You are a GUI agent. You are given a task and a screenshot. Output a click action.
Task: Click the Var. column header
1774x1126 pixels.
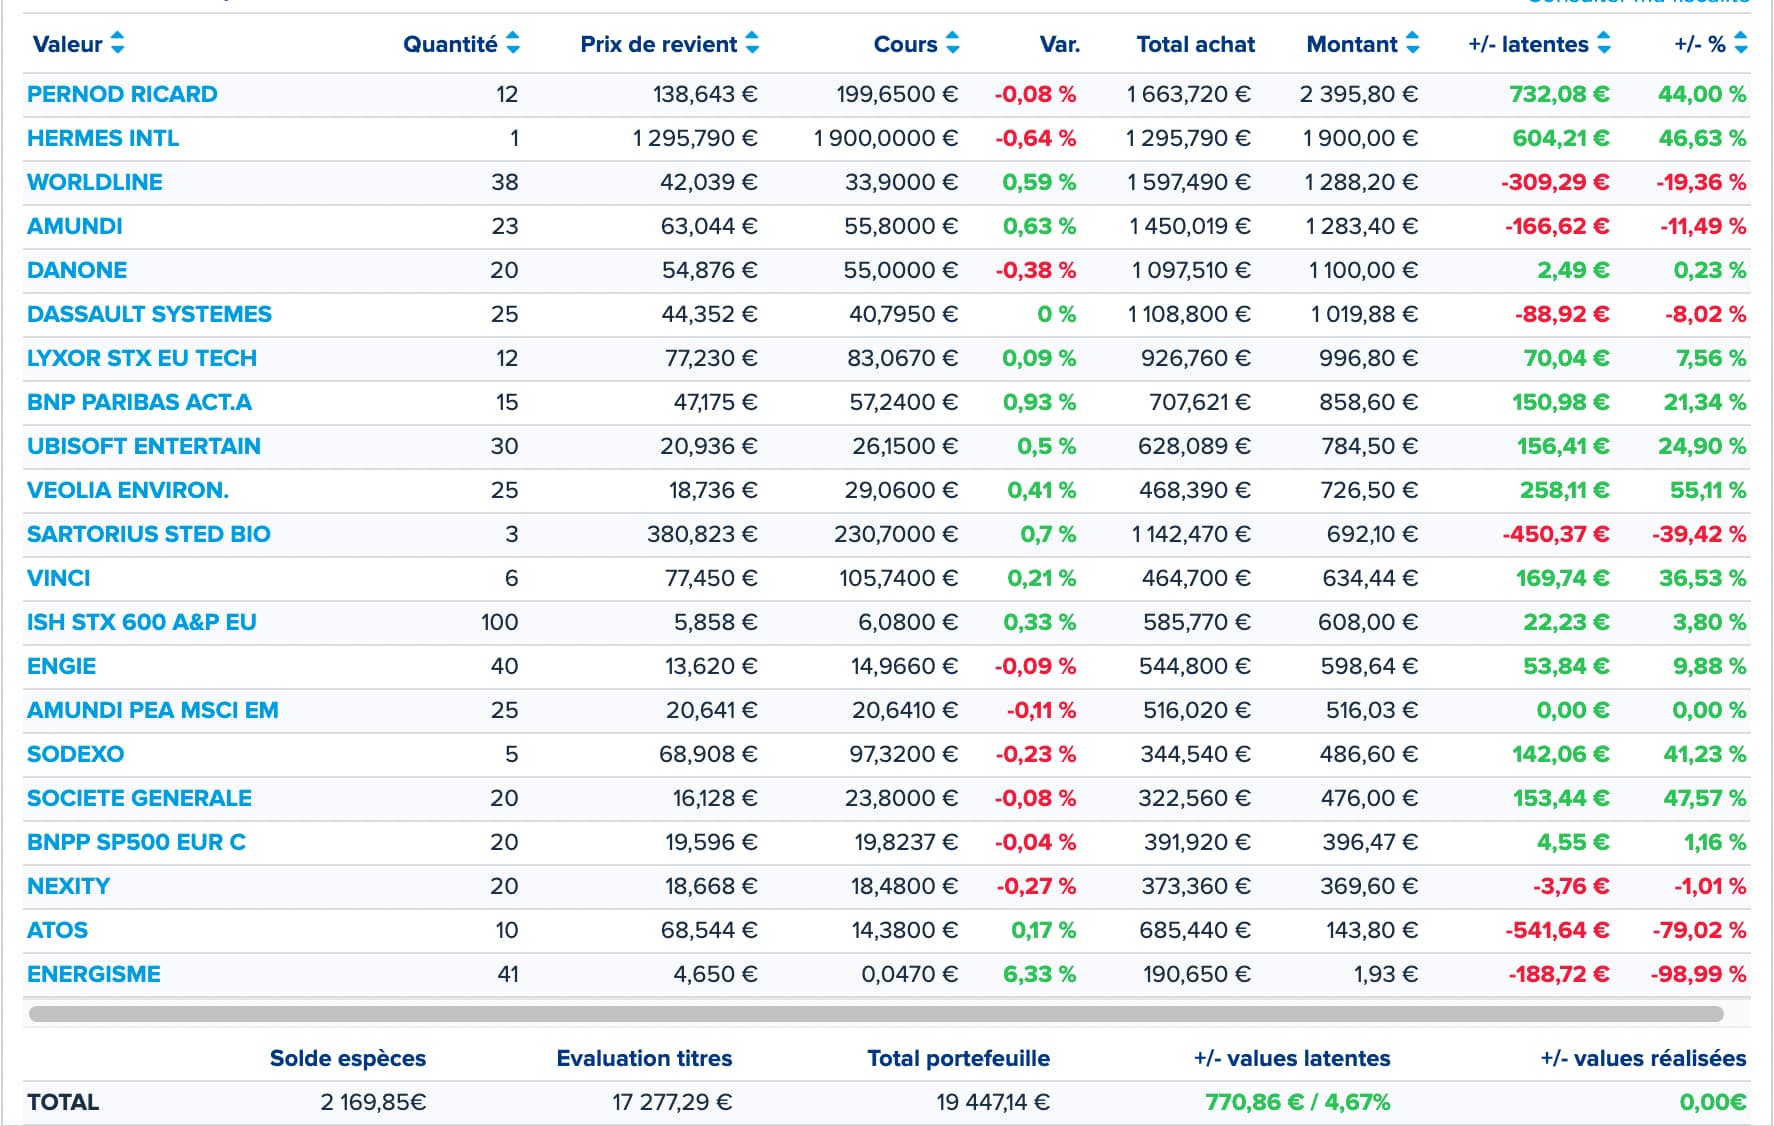[1060, 44]
